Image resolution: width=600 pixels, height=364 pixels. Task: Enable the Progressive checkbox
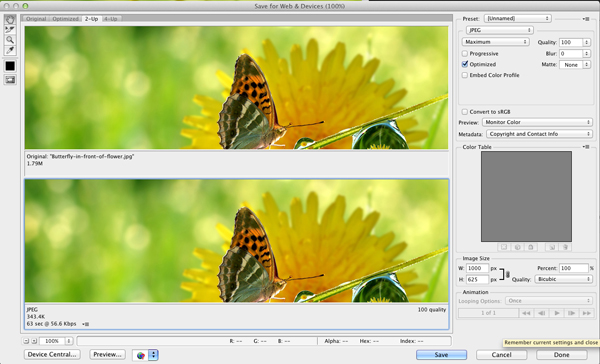(465, 54)
